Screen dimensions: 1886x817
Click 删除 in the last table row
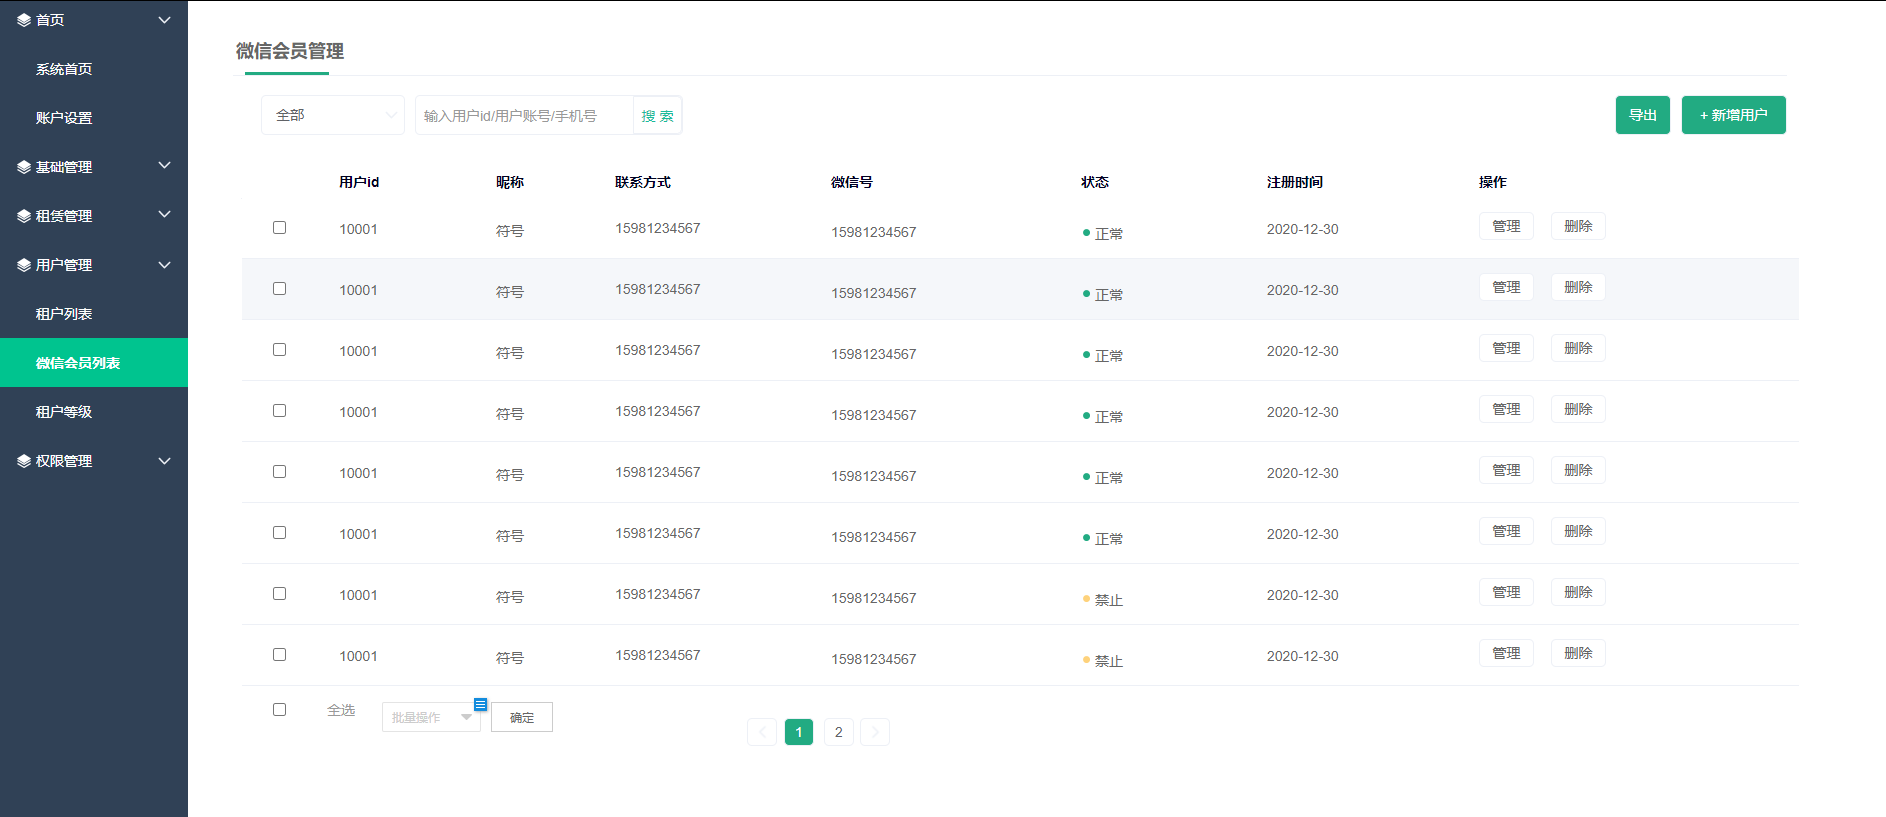(x=1578, y=653)
